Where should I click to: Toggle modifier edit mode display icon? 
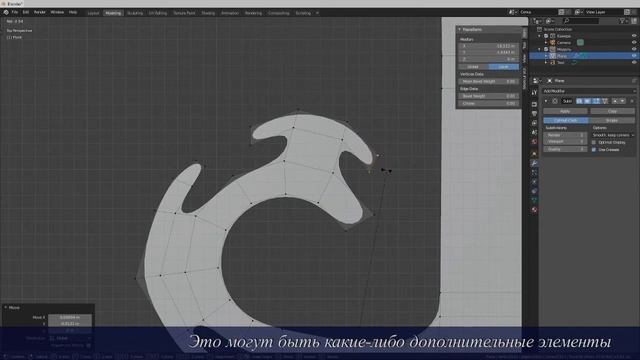(596, 101)
